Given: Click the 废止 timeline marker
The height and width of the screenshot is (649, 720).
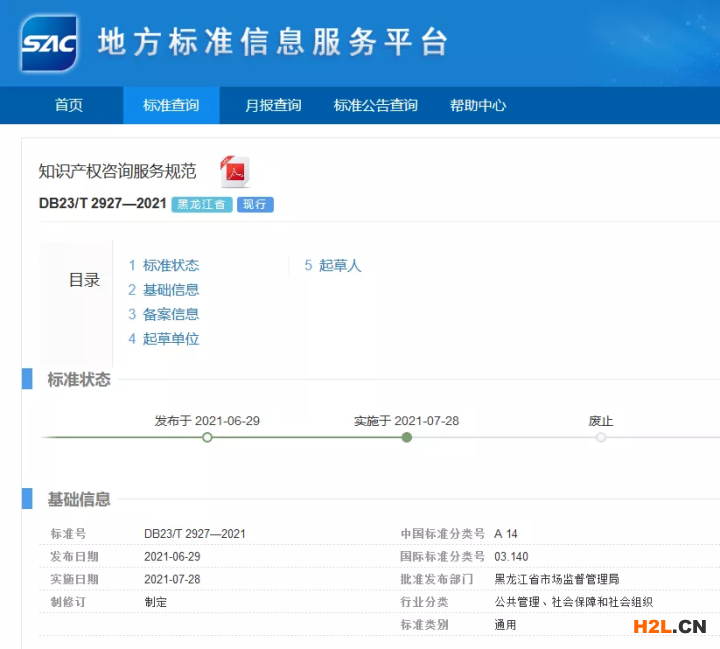Looking at the screenshot, I should tap(601, 437).
